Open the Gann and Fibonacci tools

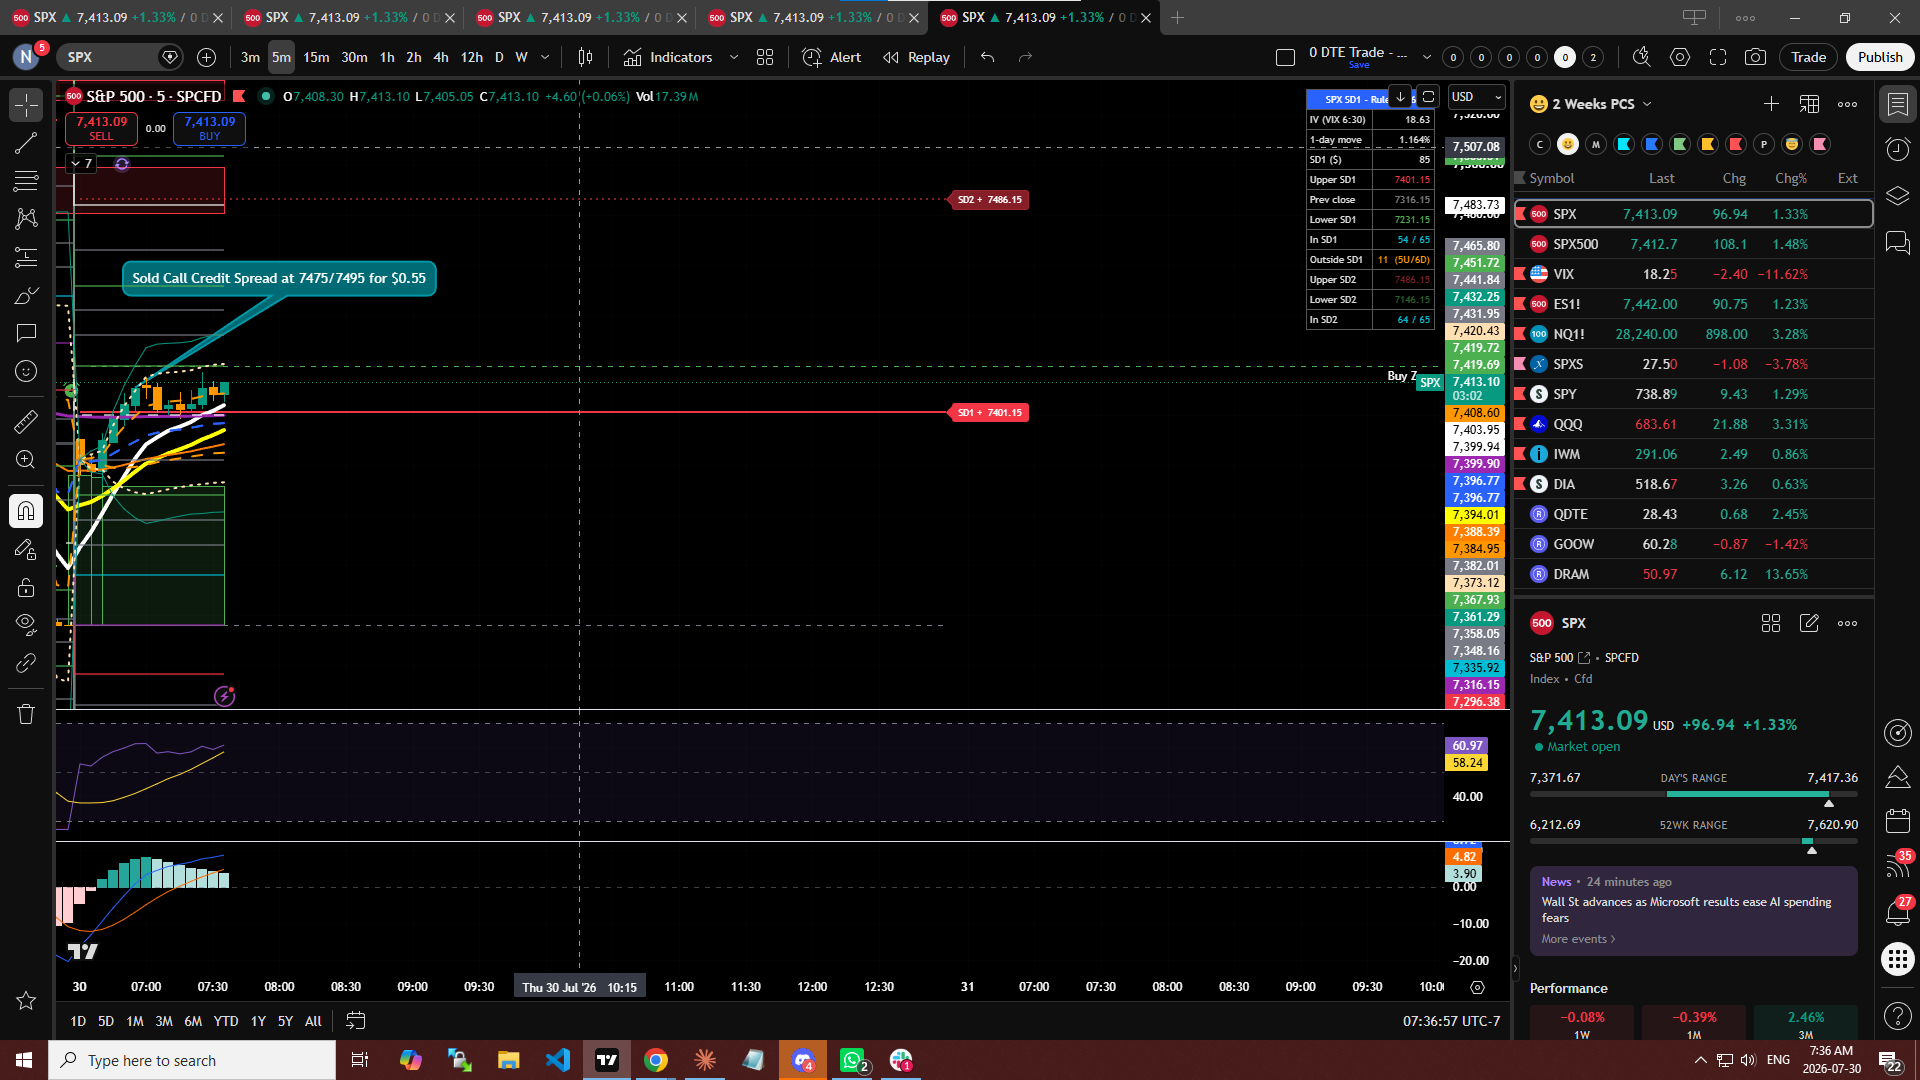(26, 181)
